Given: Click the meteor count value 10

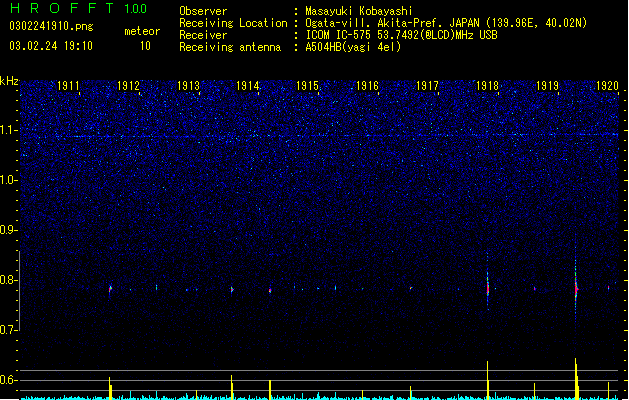Looking at the screenshot, I should [x=145, y=46].
